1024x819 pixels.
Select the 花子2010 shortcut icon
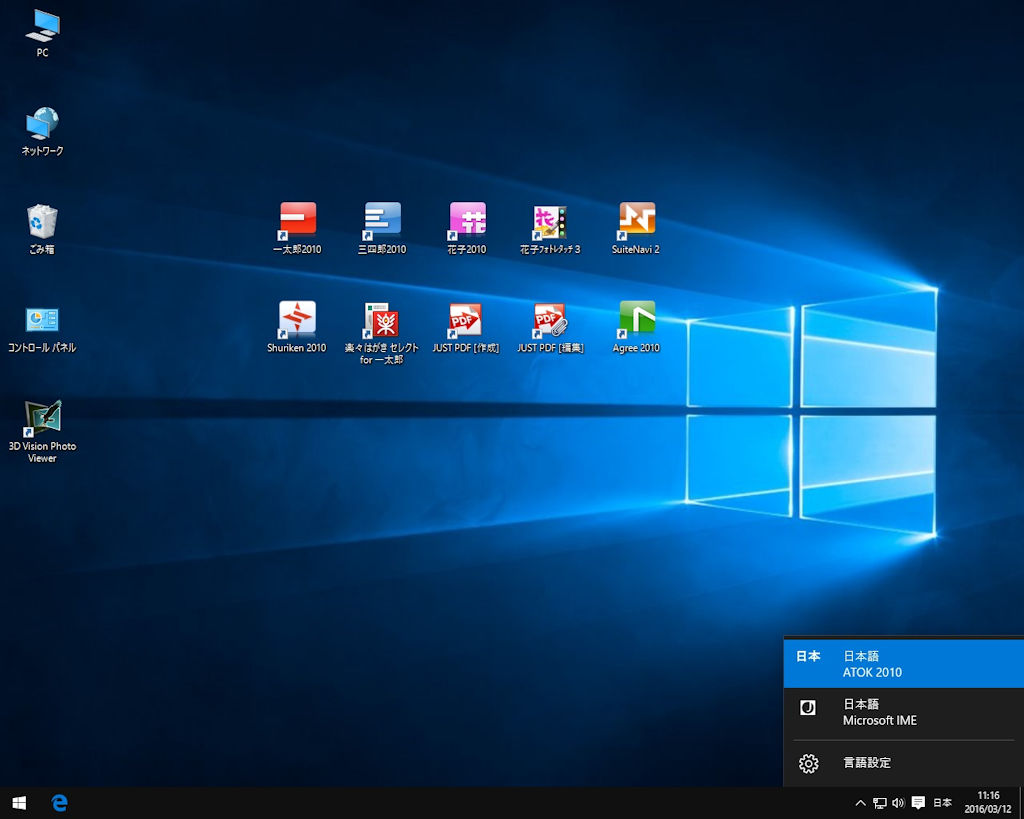[x=468, y=228]
